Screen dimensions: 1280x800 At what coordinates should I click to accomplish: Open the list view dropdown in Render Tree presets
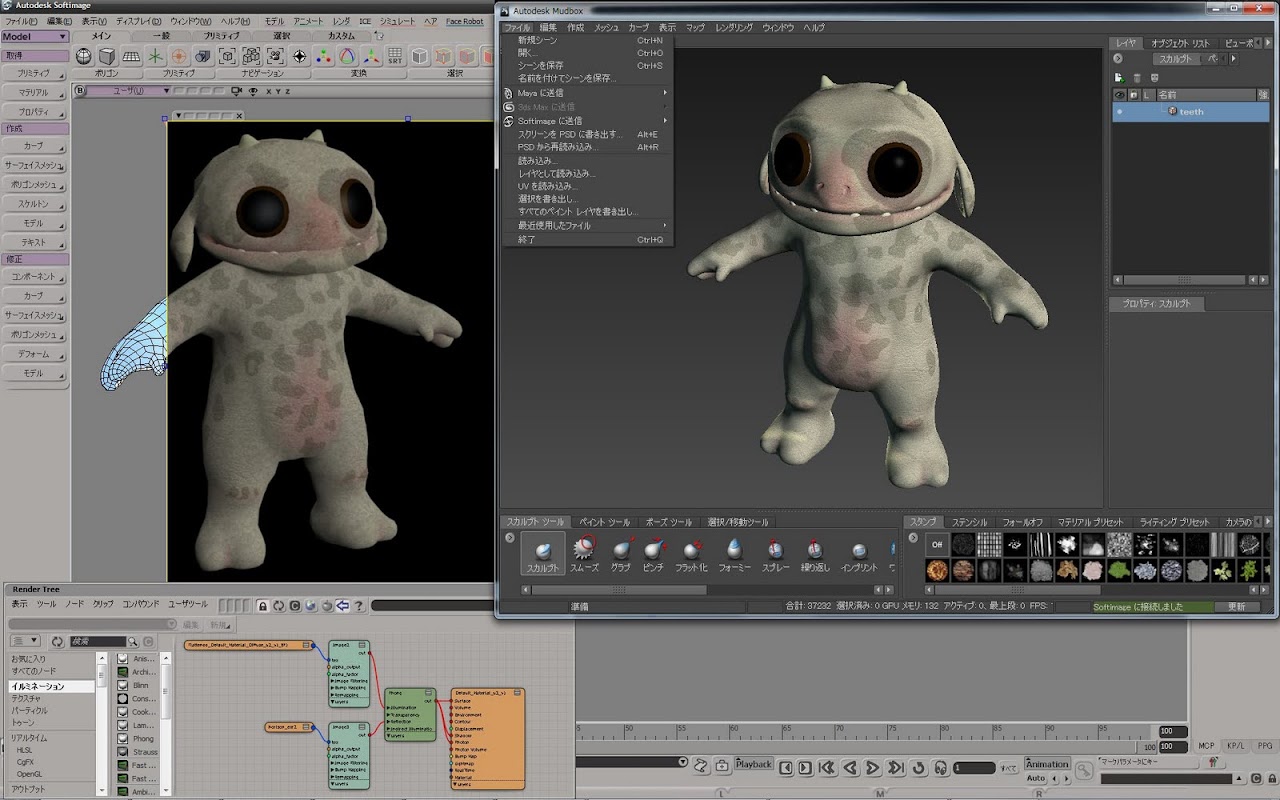click(x=25, y=641)
